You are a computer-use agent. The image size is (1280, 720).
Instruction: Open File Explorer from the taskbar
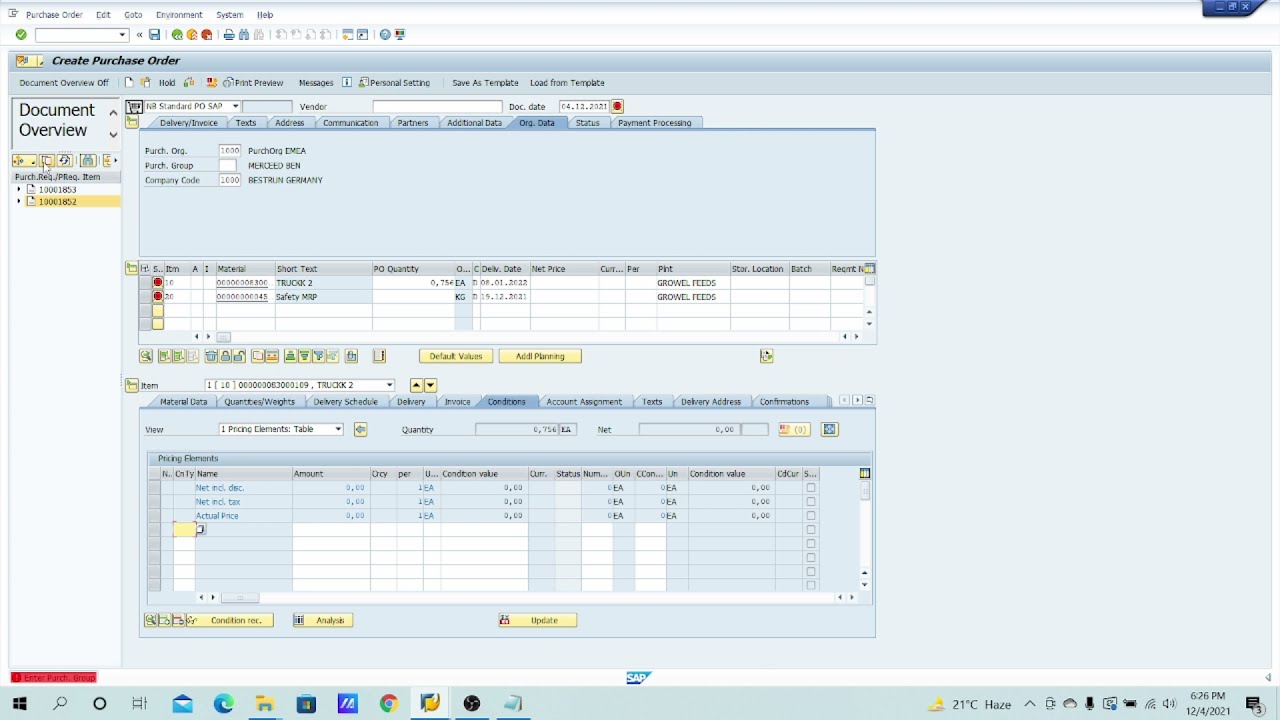click(265, 704)
